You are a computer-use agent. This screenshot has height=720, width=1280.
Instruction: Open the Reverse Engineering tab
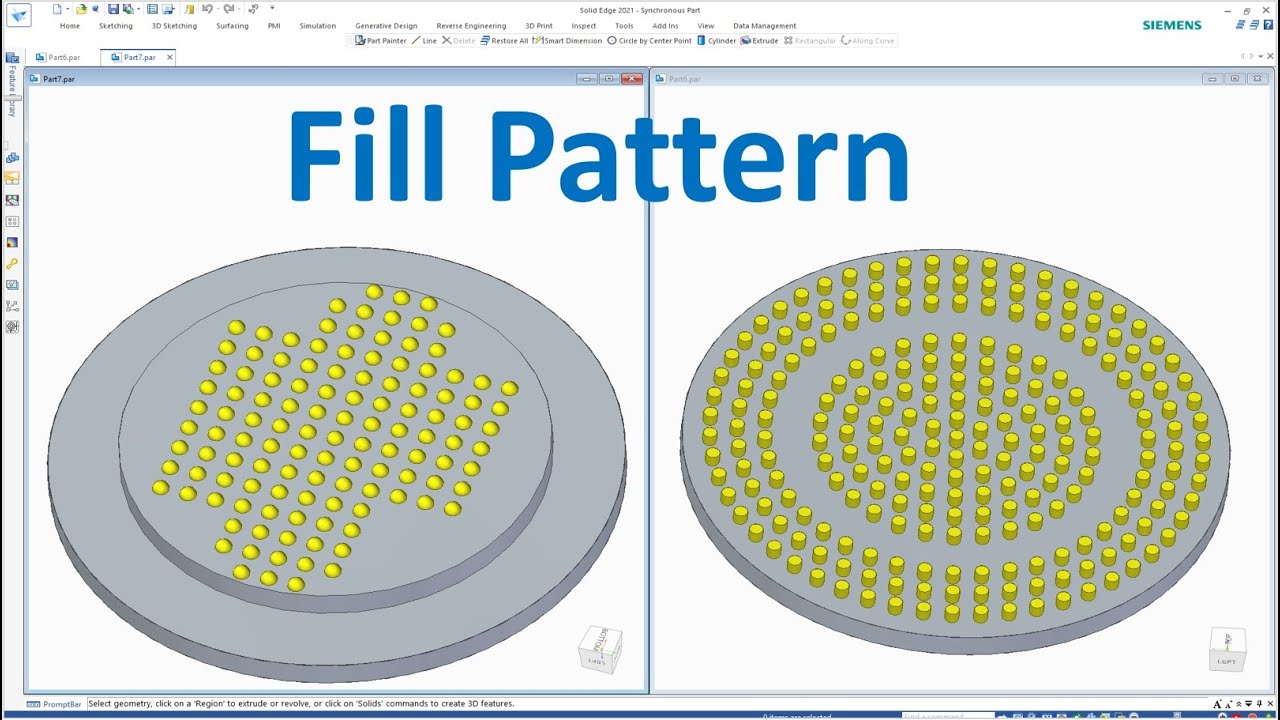click(471, 26)
